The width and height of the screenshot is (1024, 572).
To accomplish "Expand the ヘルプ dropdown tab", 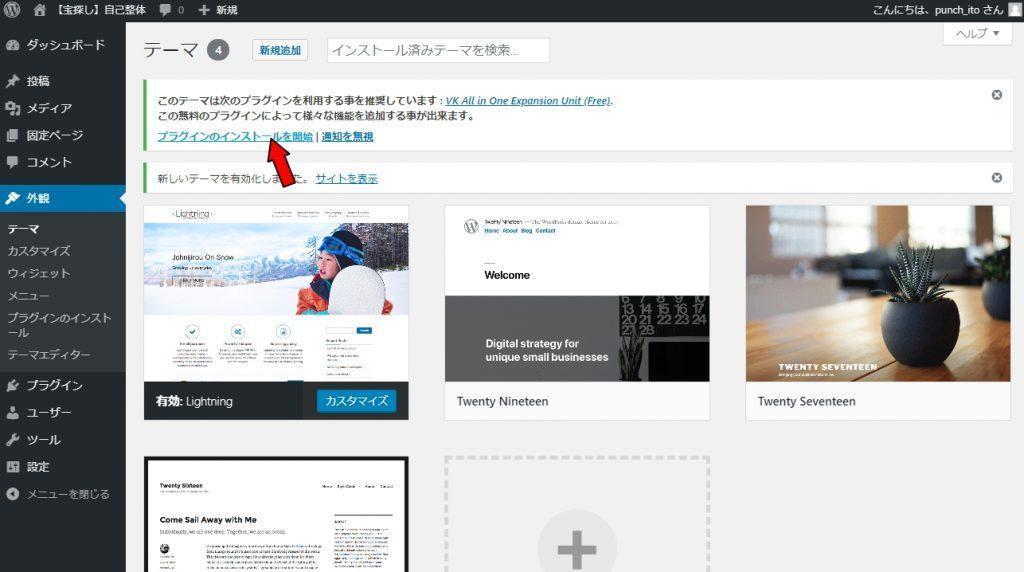I will pyautogui.click(x=978, y=33).
